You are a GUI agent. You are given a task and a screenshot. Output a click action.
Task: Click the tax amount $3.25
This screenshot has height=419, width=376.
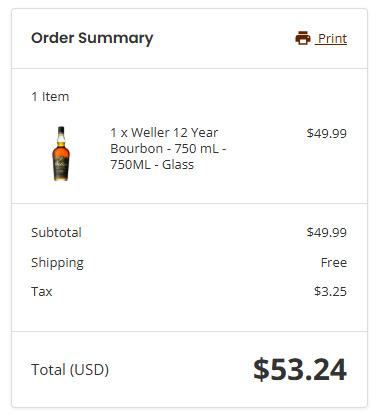330,292
